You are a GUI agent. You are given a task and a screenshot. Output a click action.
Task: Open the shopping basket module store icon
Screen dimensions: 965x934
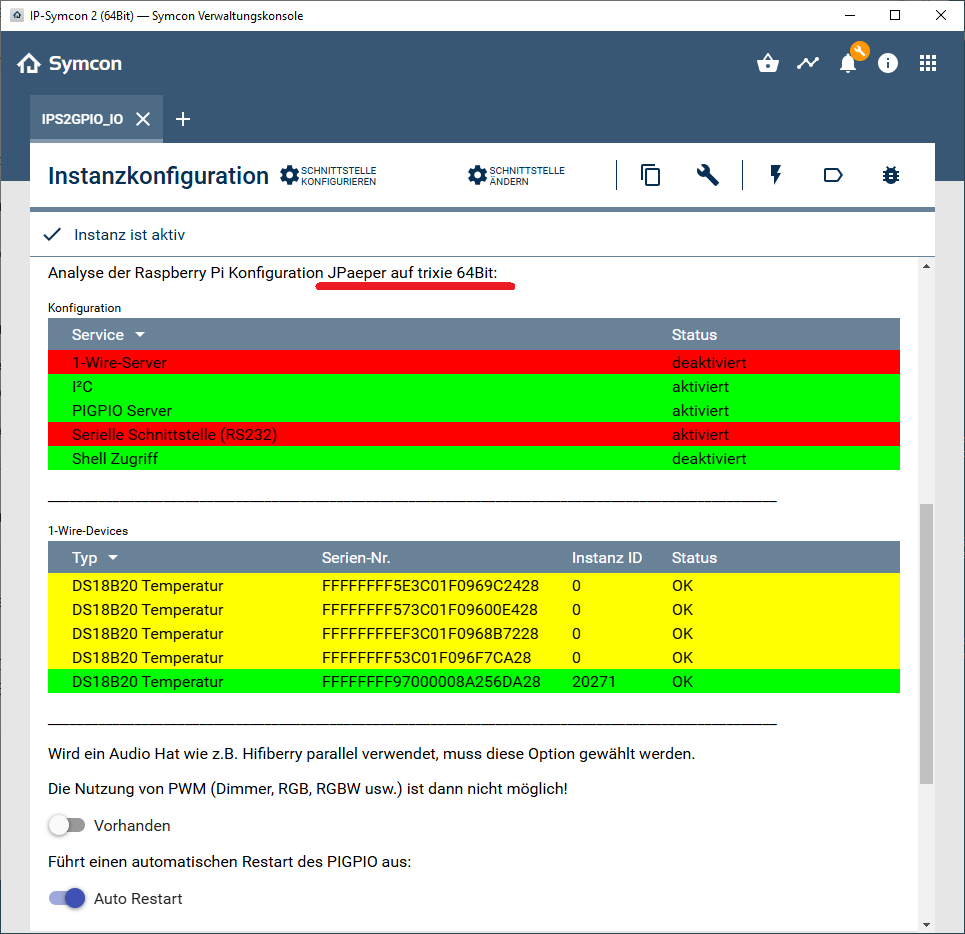tap(768, 63)
